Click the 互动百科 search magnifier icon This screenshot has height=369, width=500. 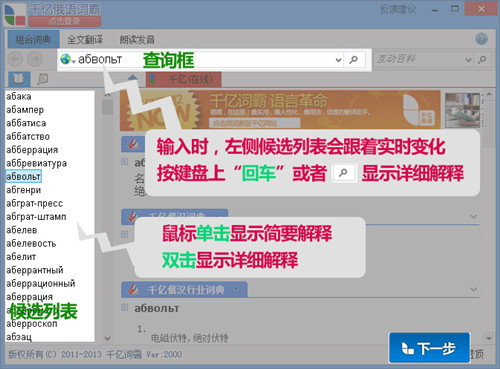point(482,60)
